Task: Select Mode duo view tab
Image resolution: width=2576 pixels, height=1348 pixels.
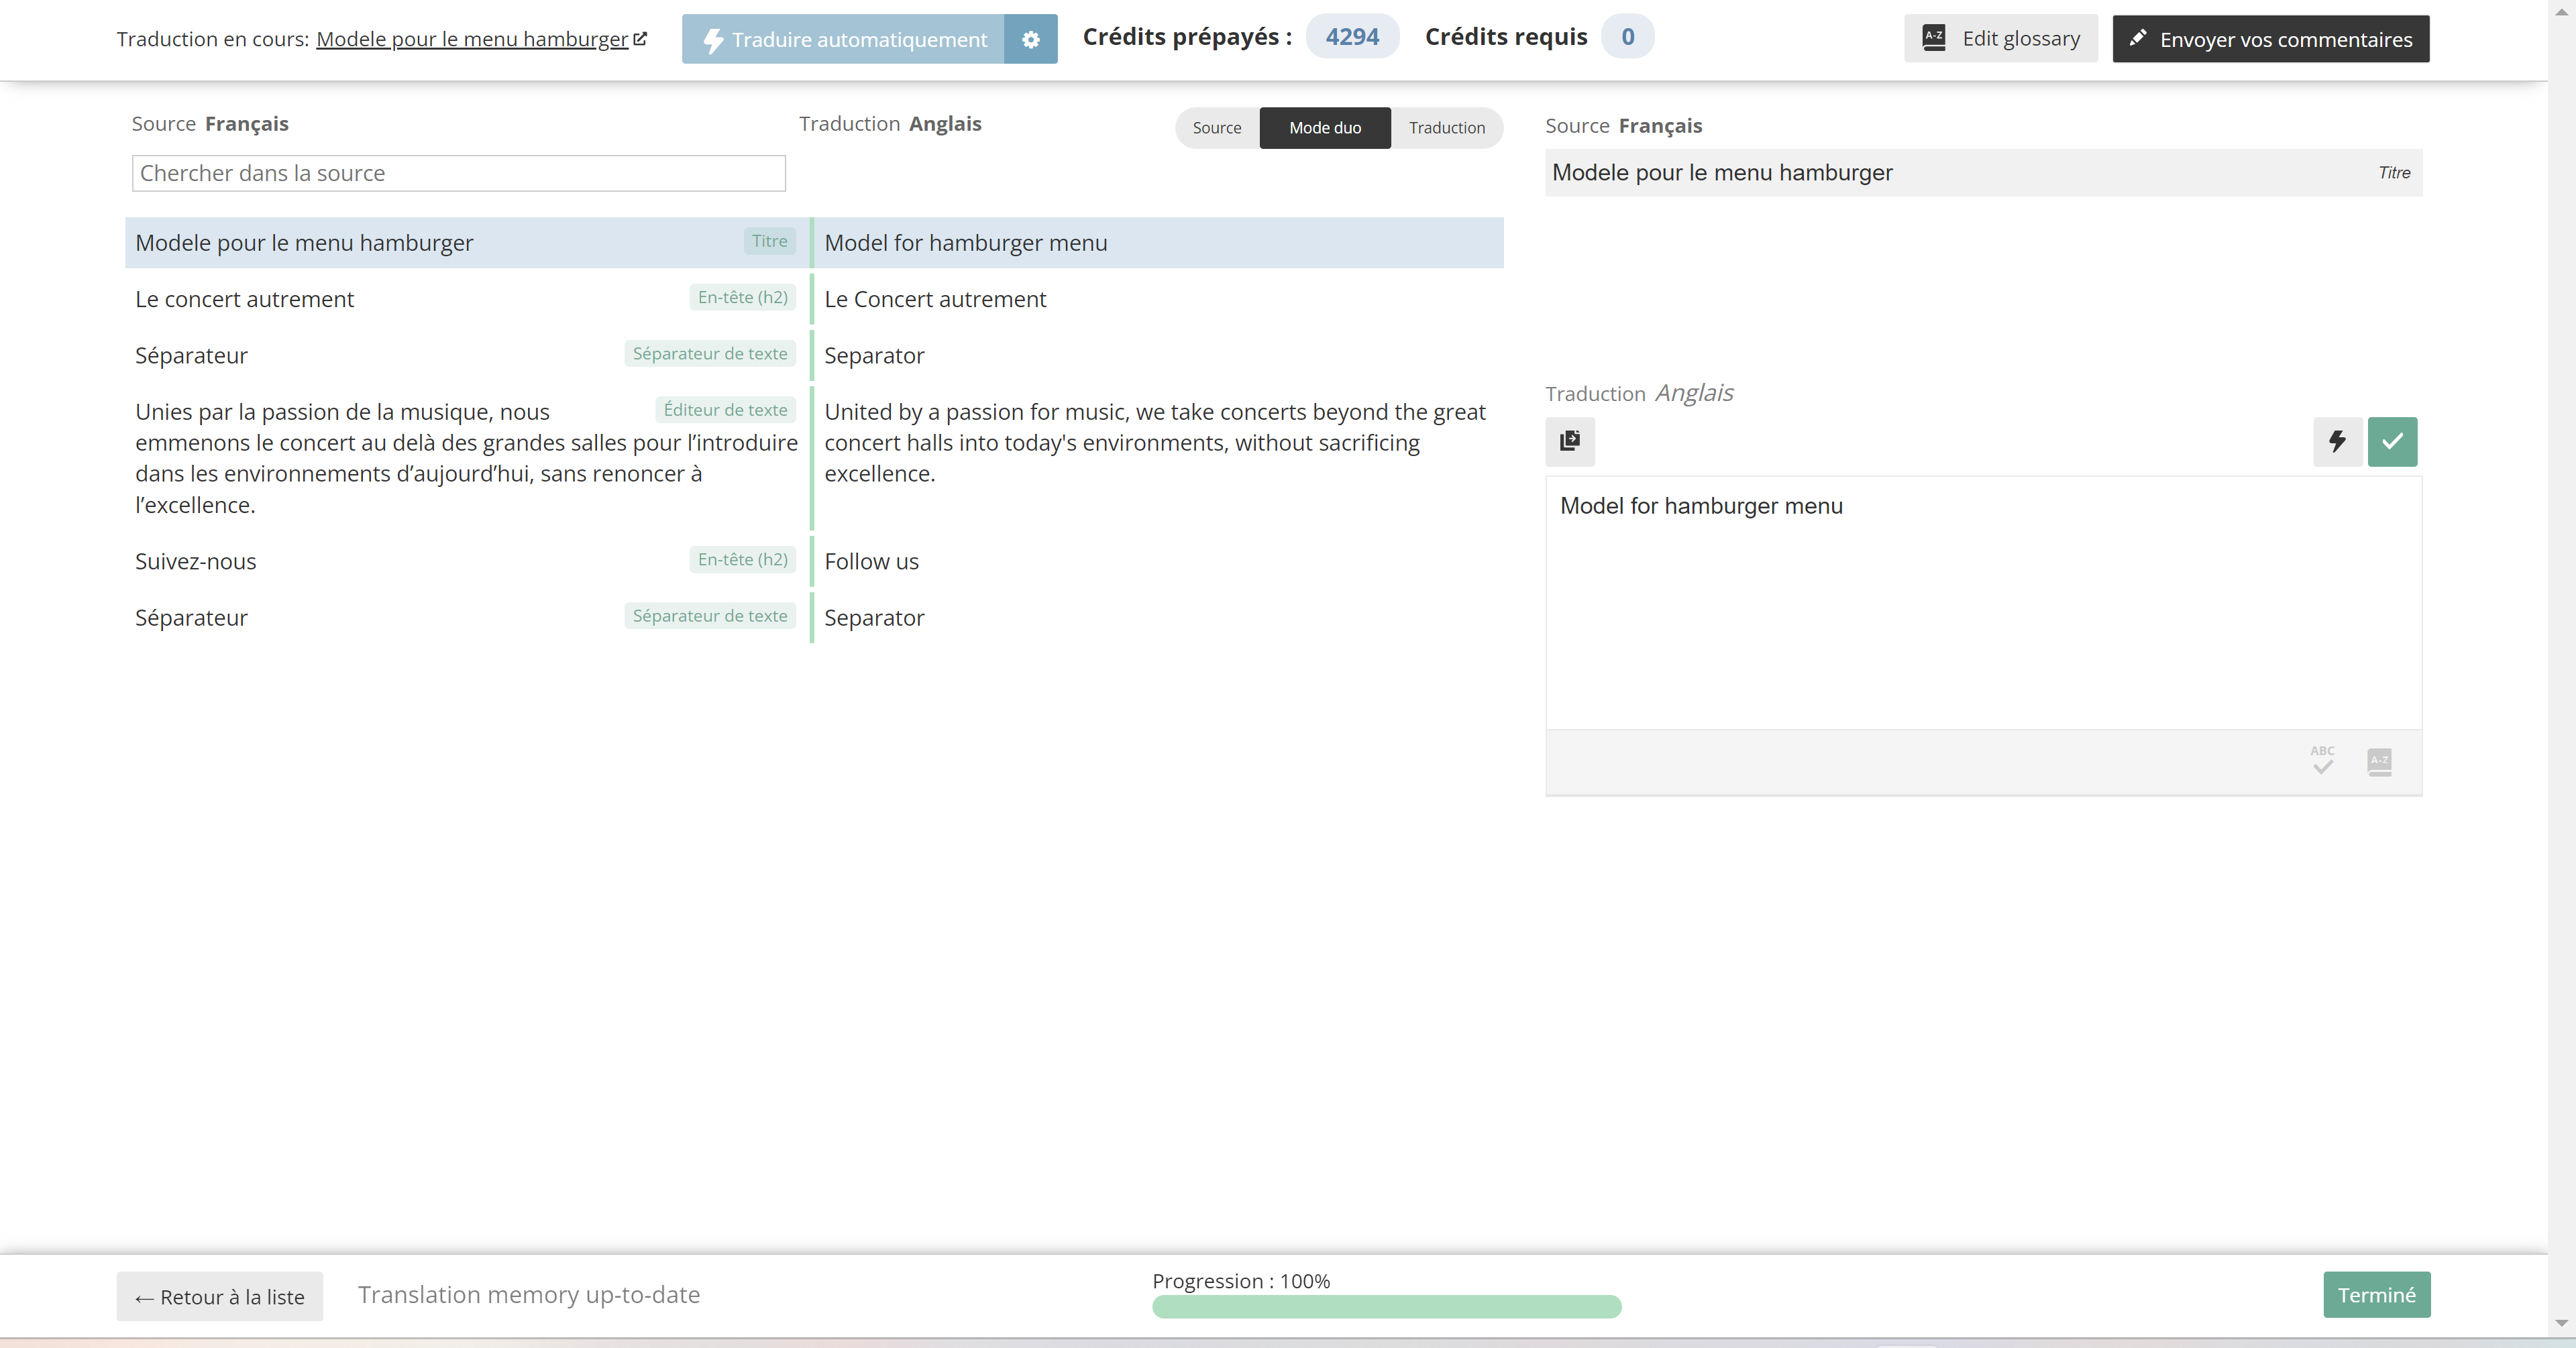Action: 1325,128
